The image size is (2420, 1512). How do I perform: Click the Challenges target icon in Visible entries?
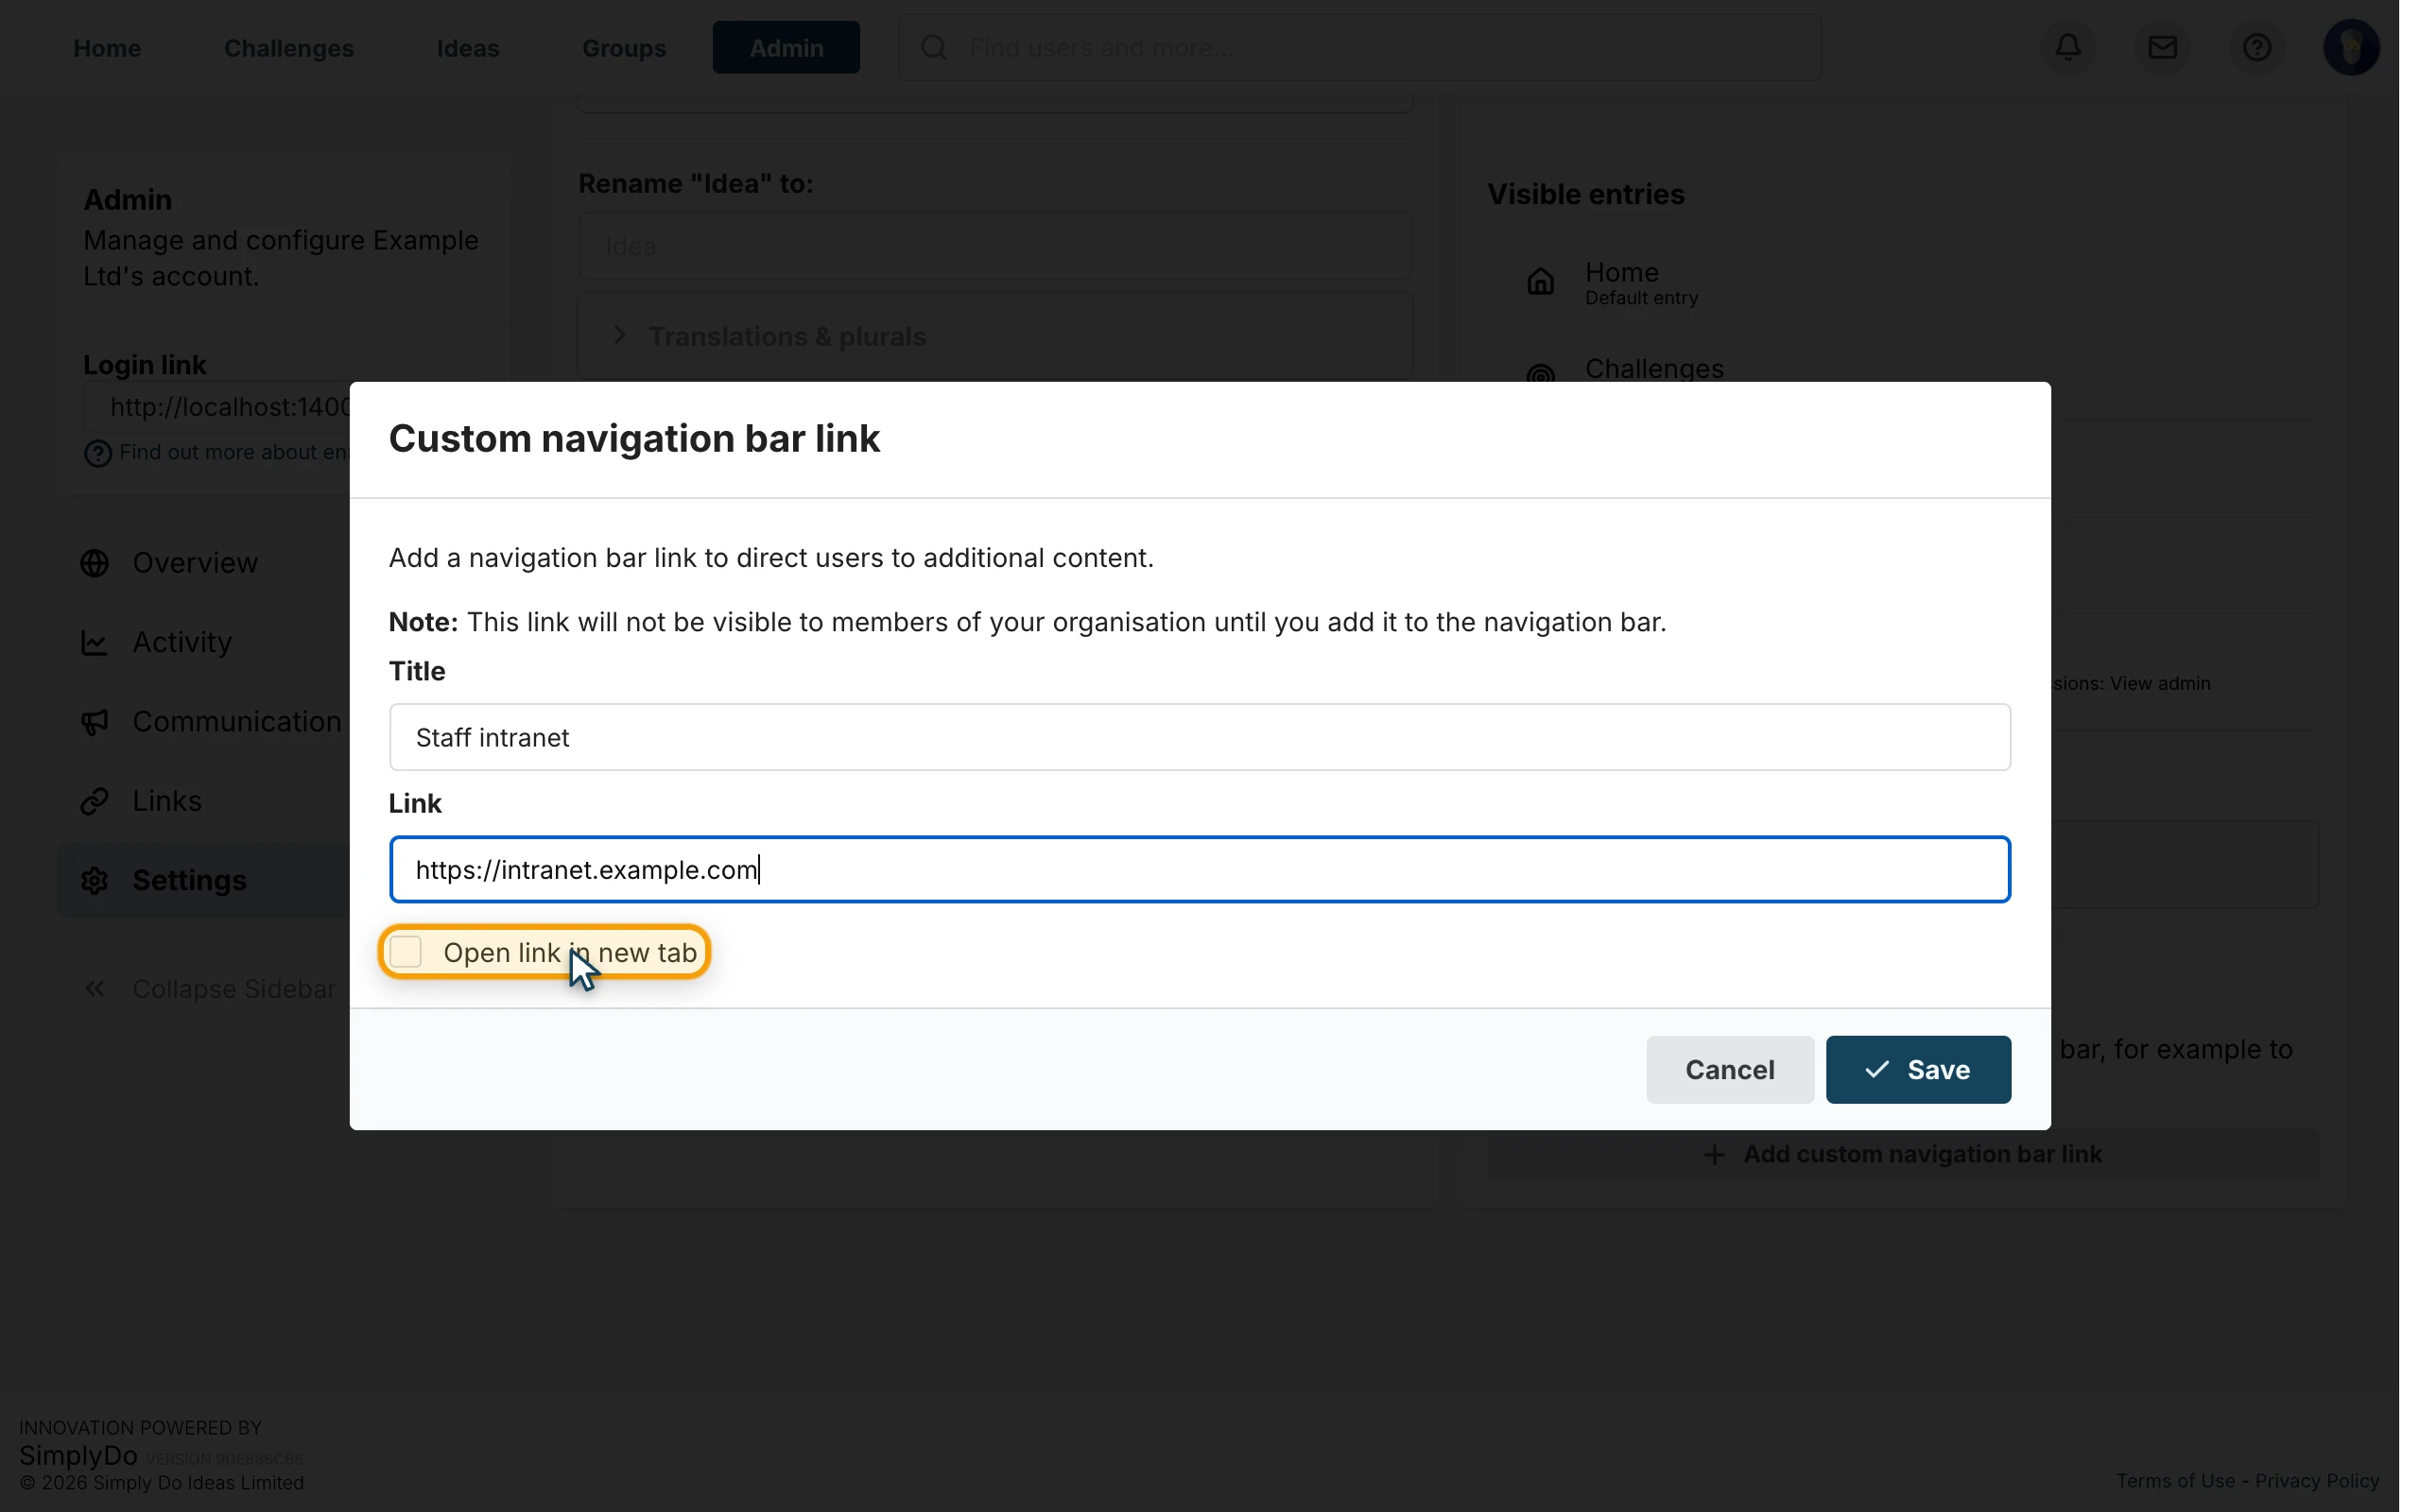point(1540,374)
